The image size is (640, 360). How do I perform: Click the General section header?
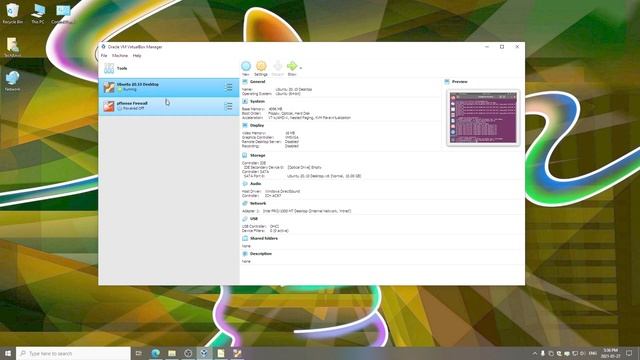point(258,82)
